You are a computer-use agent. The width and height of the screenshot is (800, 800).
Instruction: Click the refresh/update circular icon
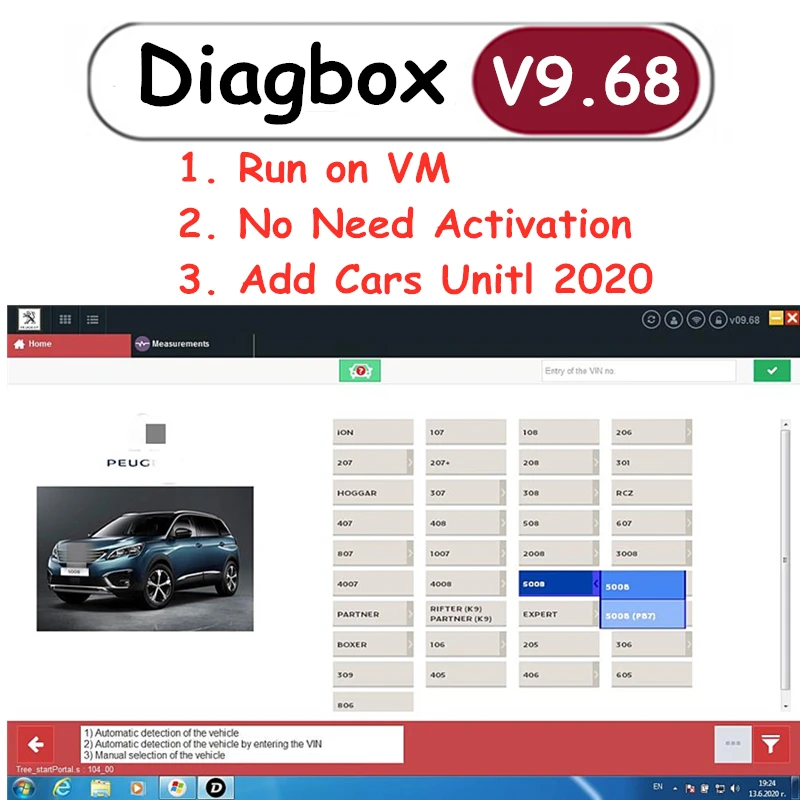tap(651, 320)
